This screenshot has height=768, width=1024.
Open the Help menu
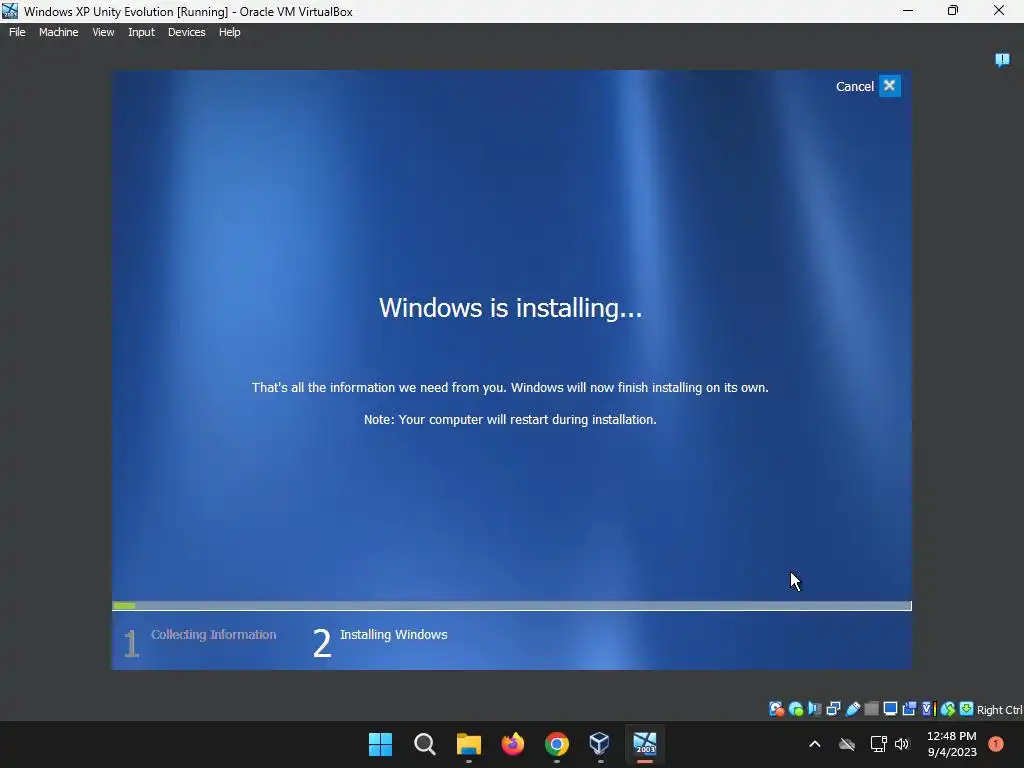pos(229,32)
